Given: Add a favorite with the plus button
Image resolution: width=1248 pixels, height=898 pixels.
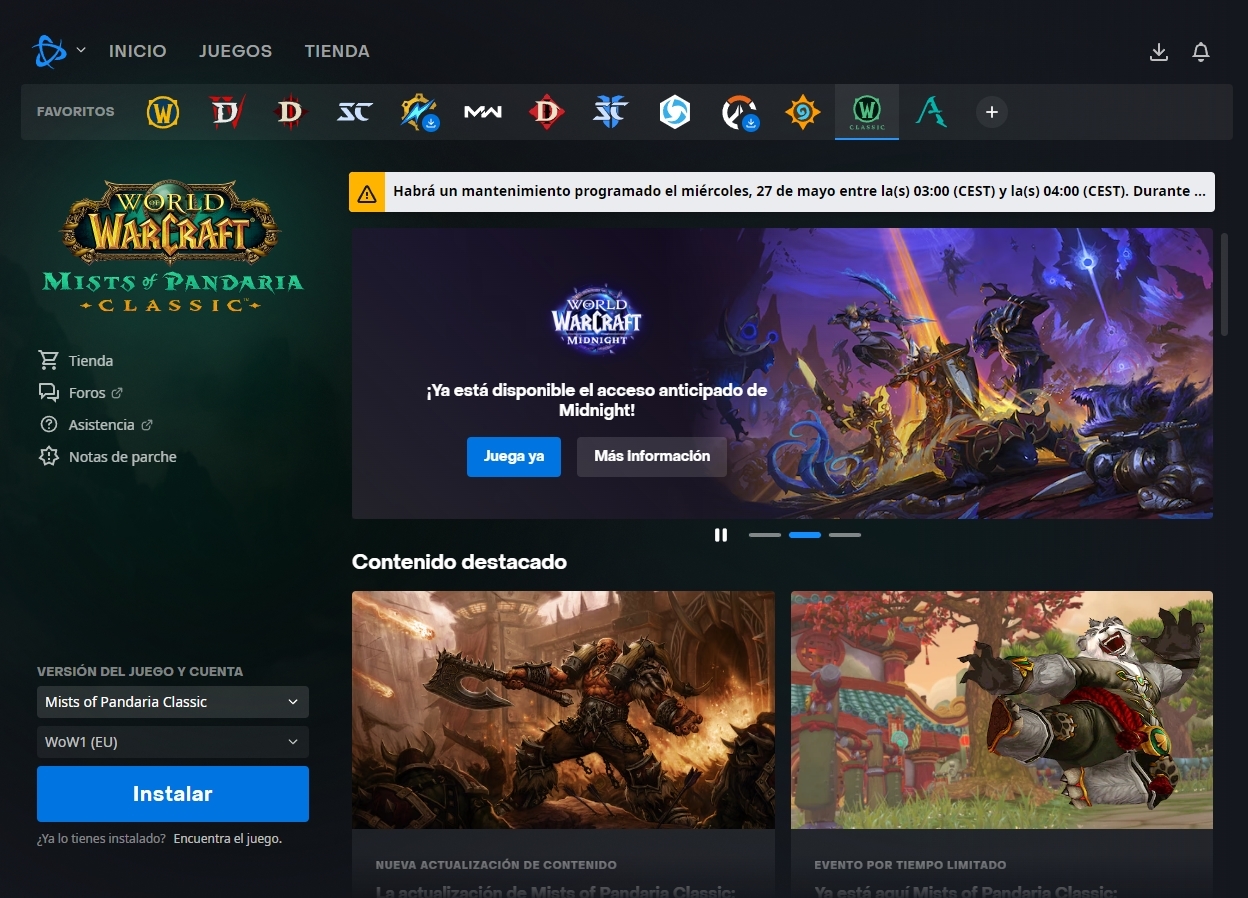Looking at the screenshot, I should coord(992,112).
